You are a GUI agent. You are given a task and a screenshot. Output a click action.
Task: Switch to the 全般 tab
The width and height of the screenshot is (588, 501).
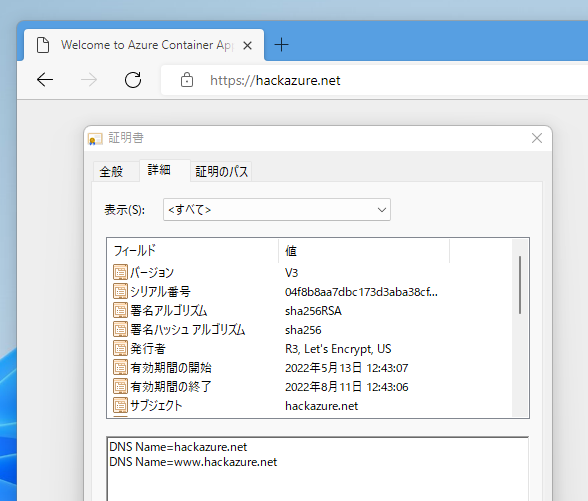(x=116, y=172)
